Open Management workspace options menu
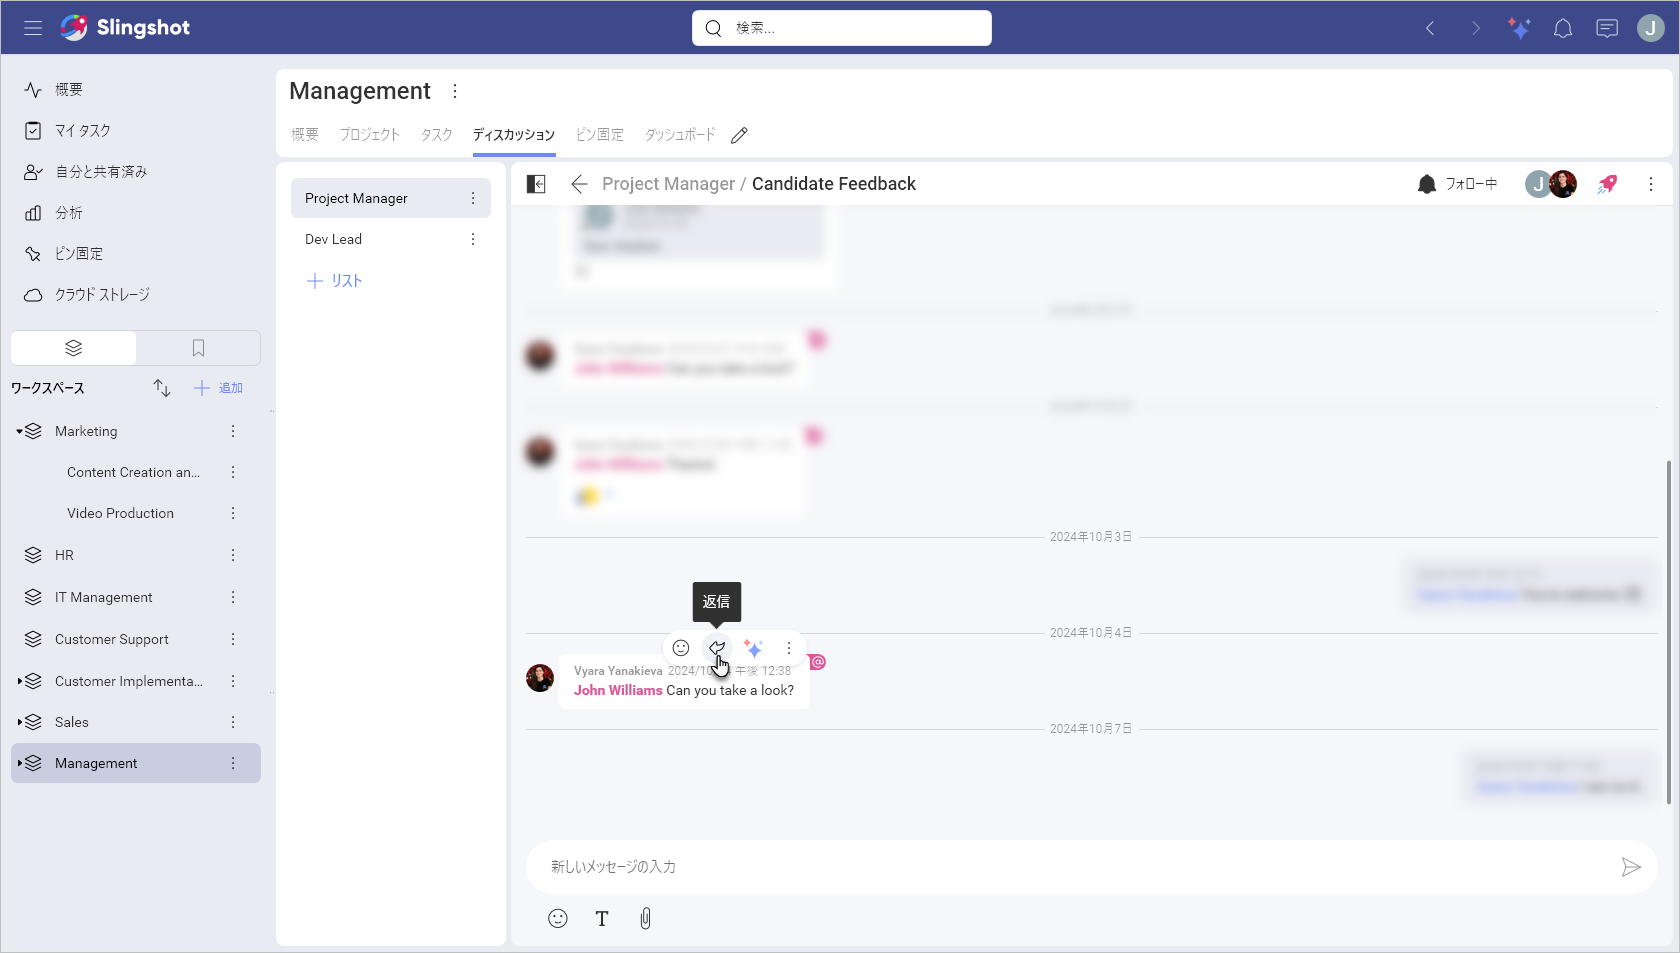Image resolution: width=1680 pixels, height=953 pixels. pyautogui.click(x=455, y=91)
